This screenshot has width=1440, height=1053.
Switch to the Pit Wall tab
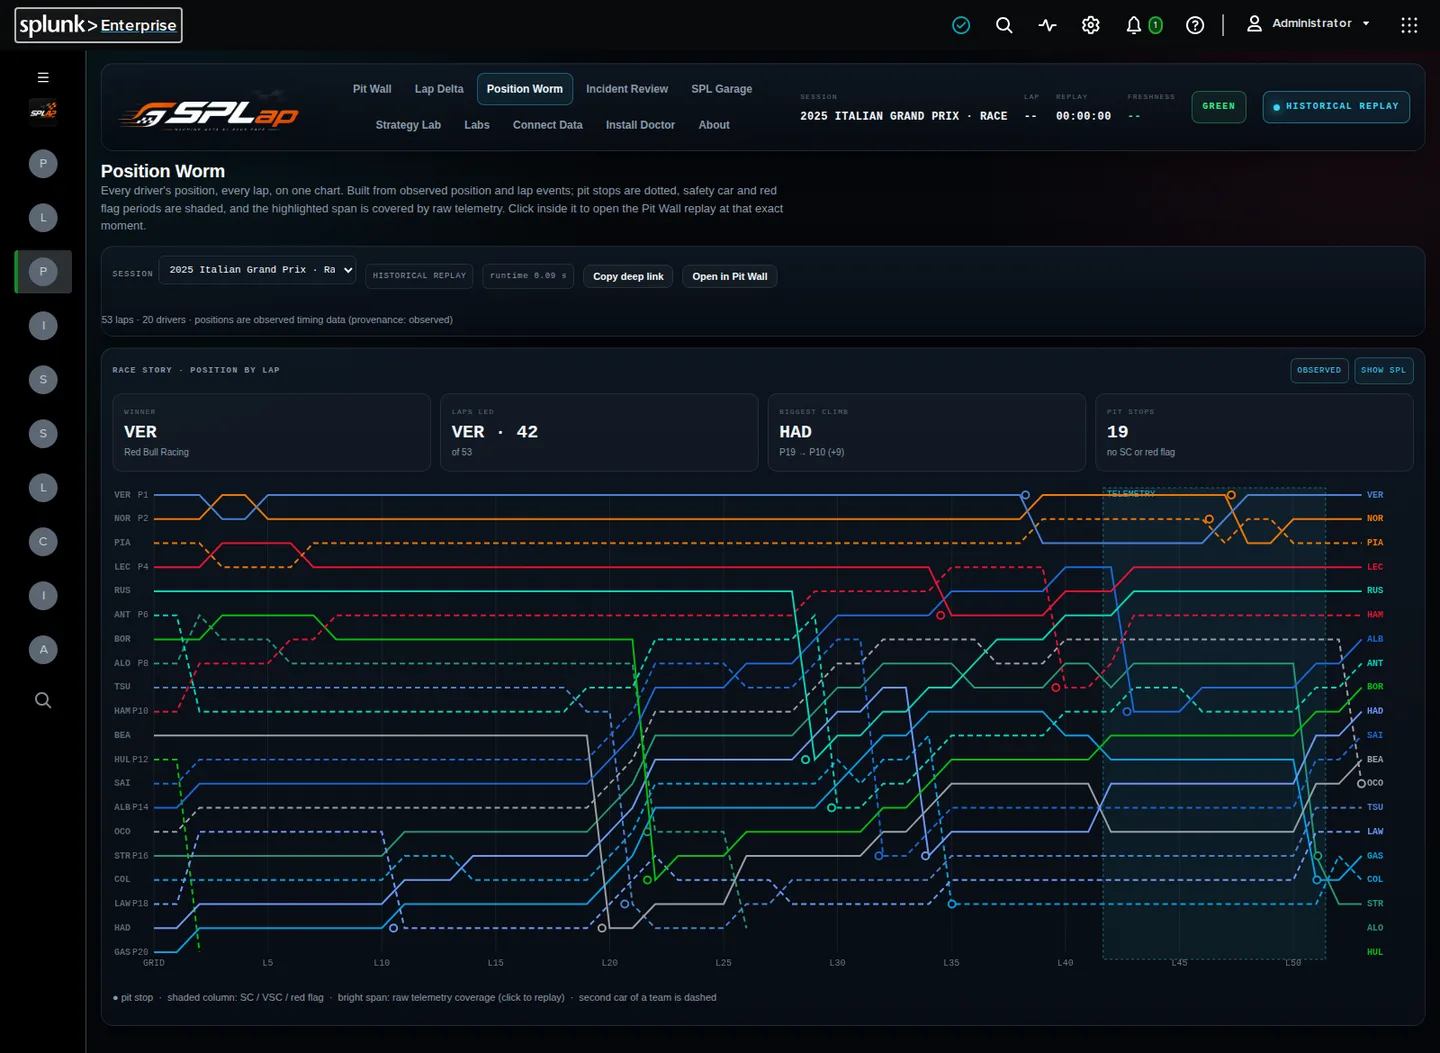pos(372,89)
